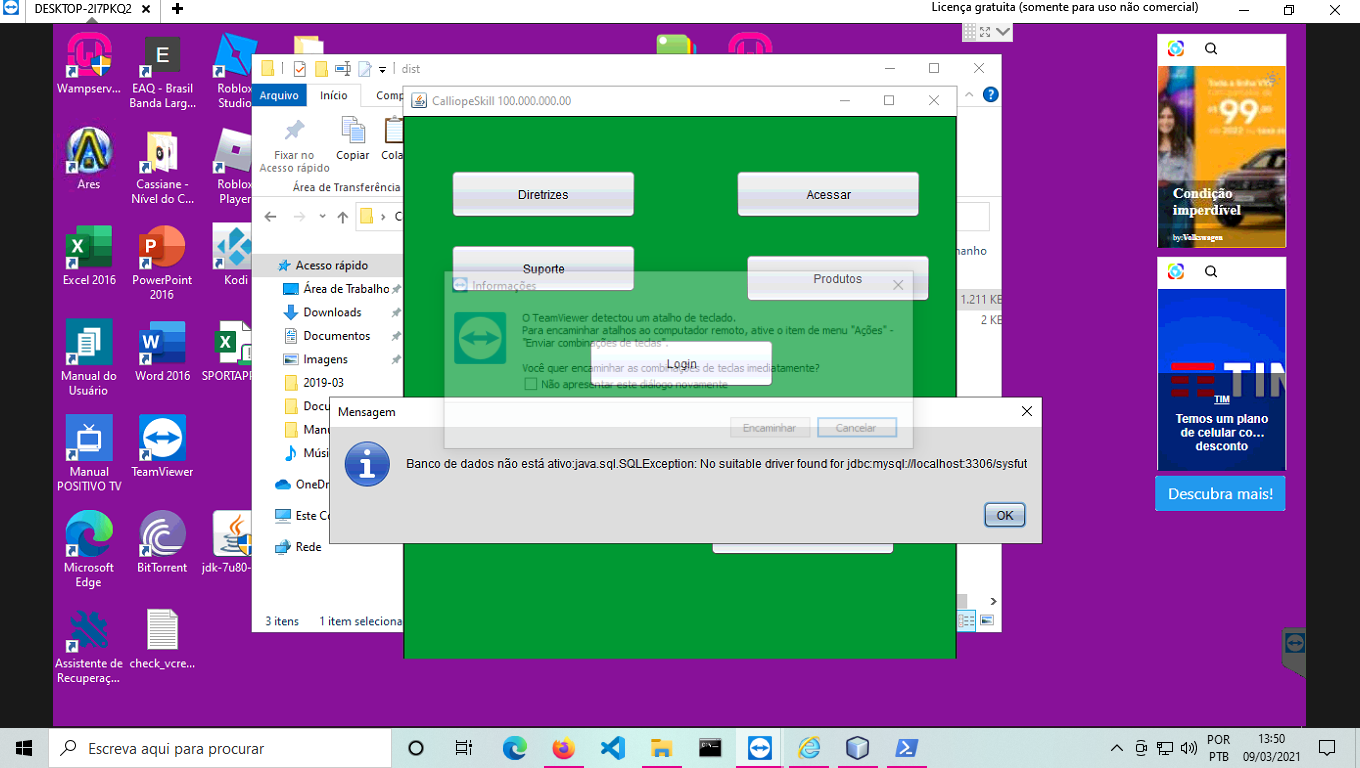This screenshot has width=1360, height=768.
Task: Expand the TeamViewer toolbar chevron
Action: tap(1003, 32)
